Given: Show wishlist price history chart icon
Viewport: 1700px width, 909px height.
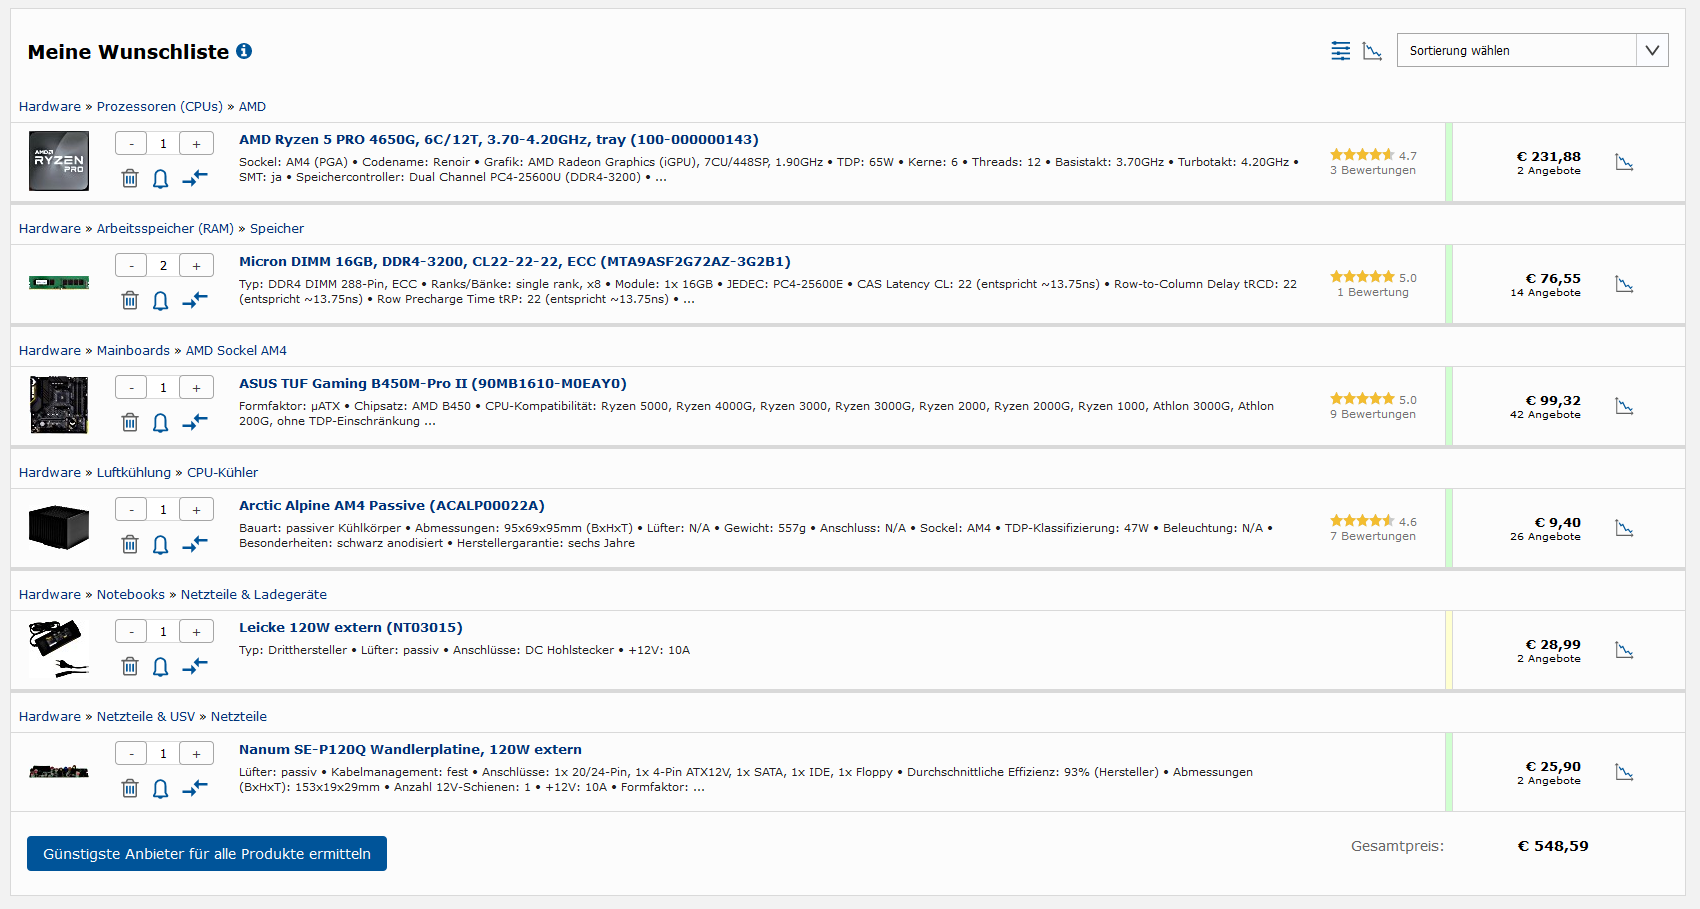Looking at the screenshot, I should point(1372,51).
